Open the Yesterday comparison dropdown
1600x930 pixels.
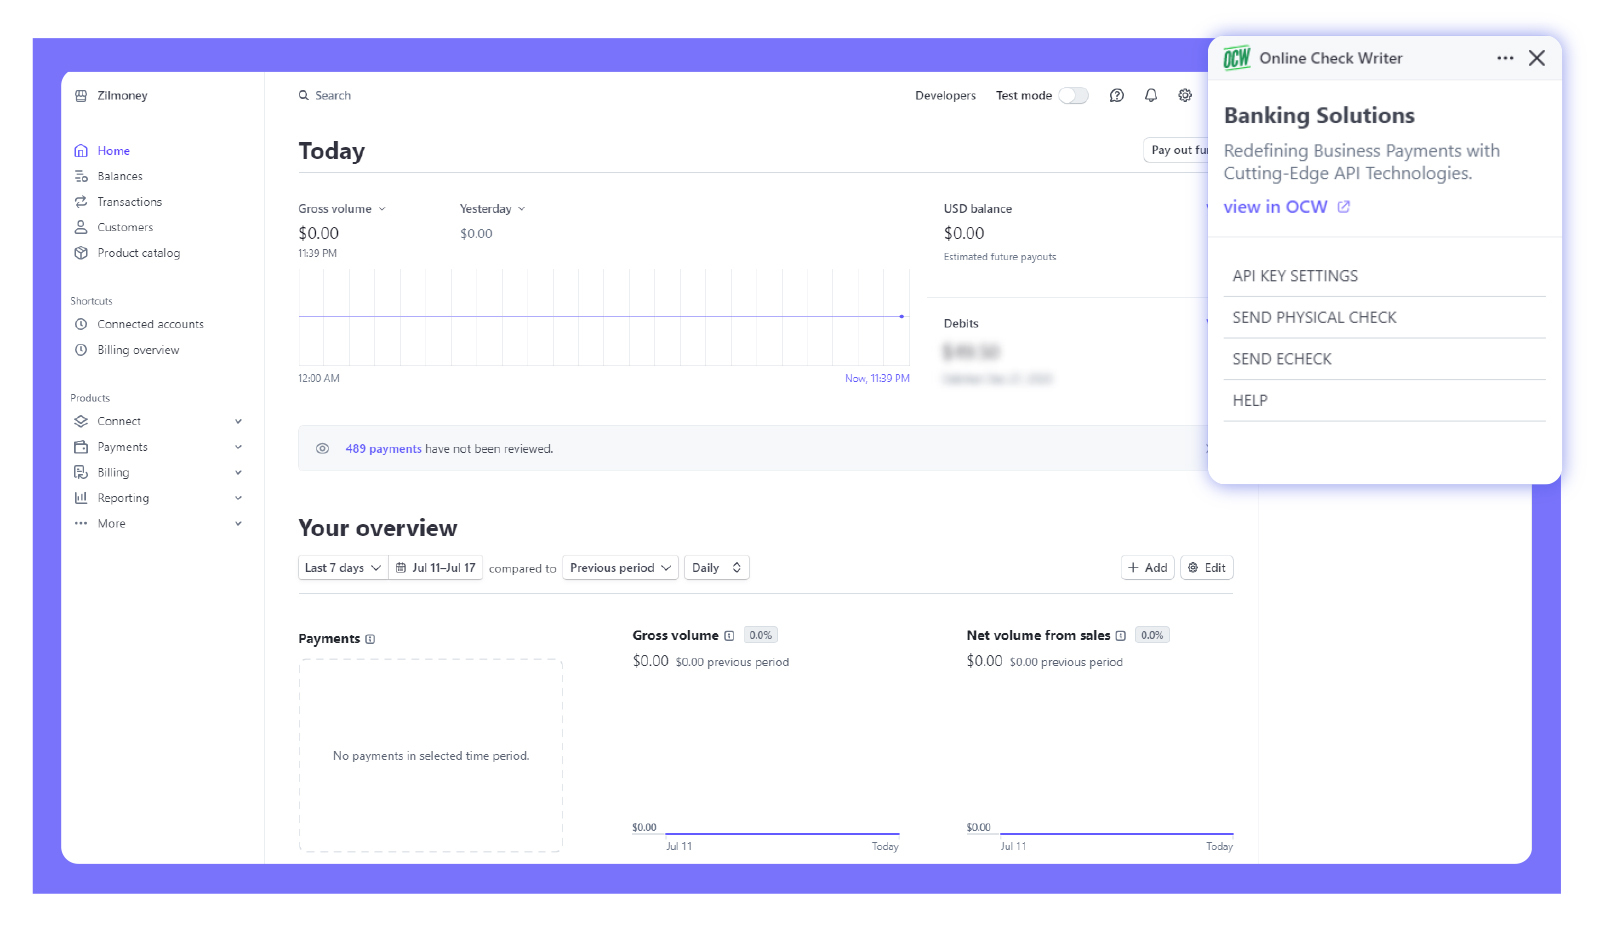492,209
